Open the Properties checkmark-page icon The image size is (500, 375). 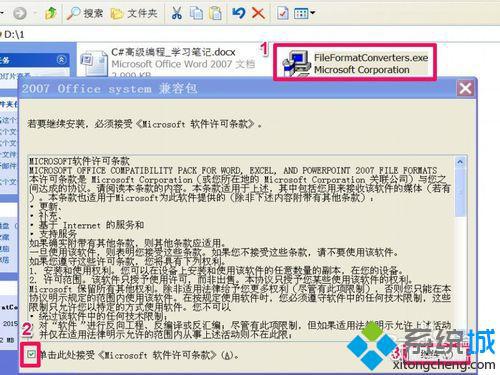click(x=282, y=13)
